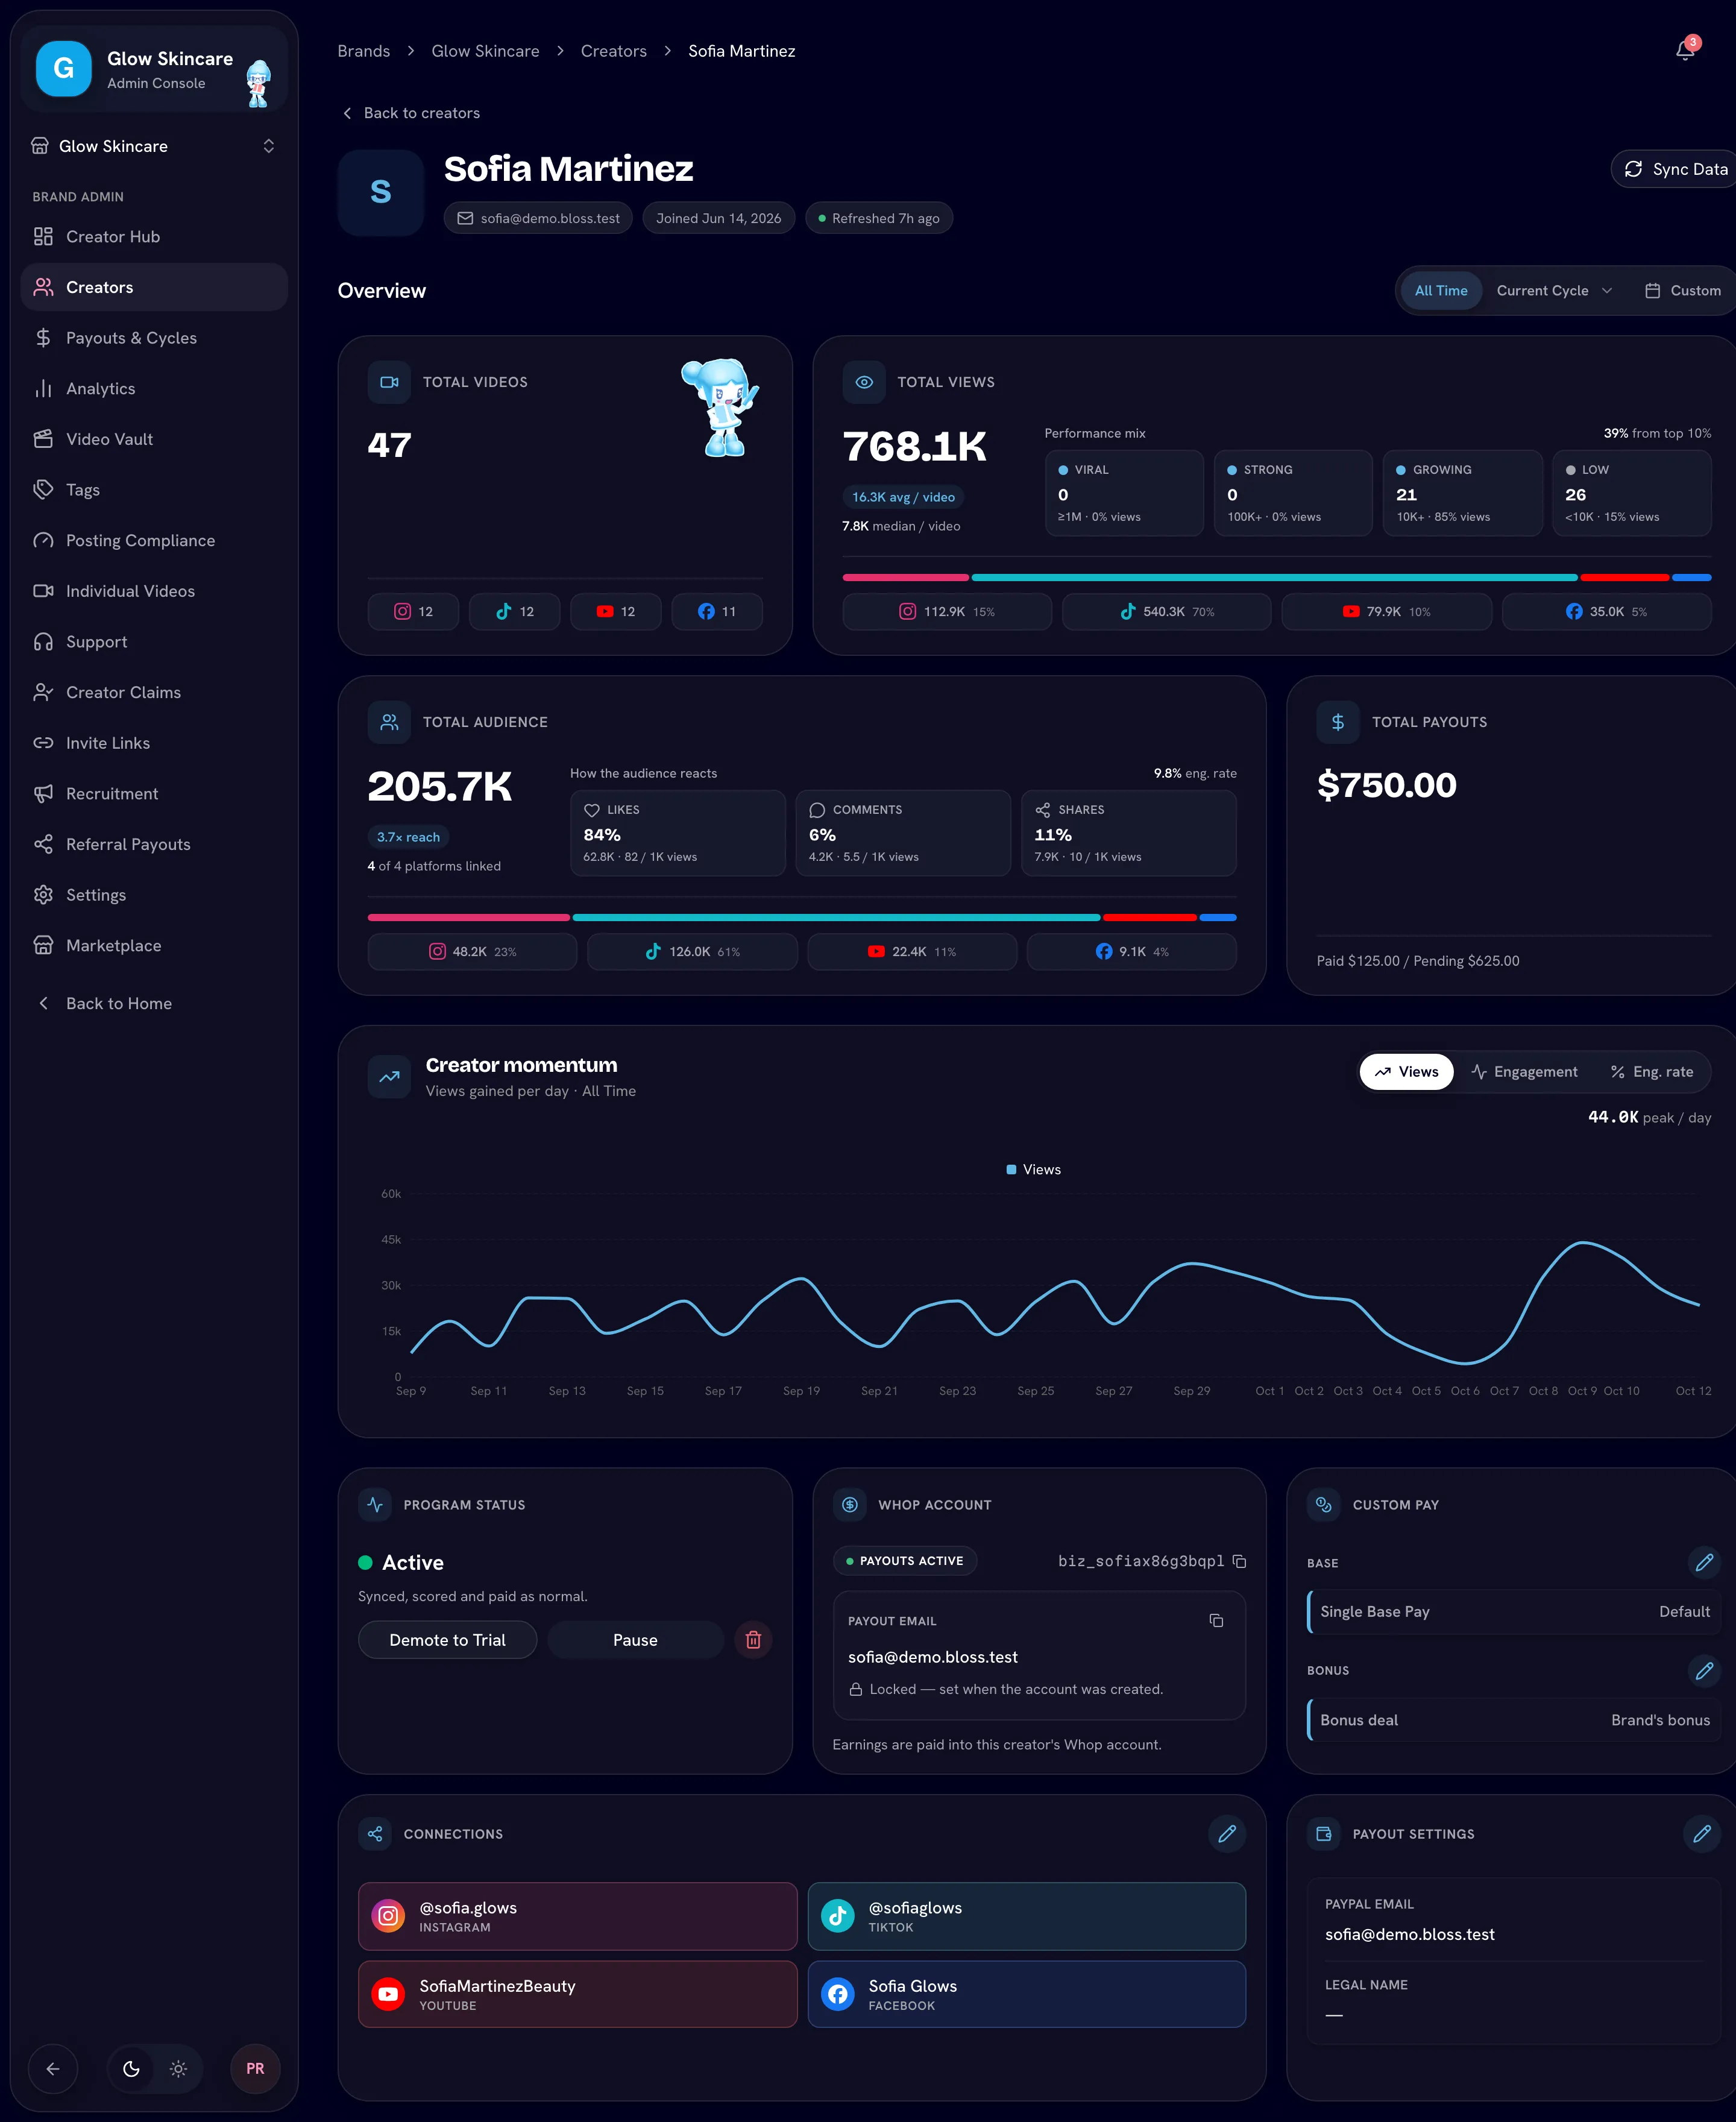Open Posting Compliance in sidebar
This screenshot has height=2122, width=1736.
pos(154,541)
